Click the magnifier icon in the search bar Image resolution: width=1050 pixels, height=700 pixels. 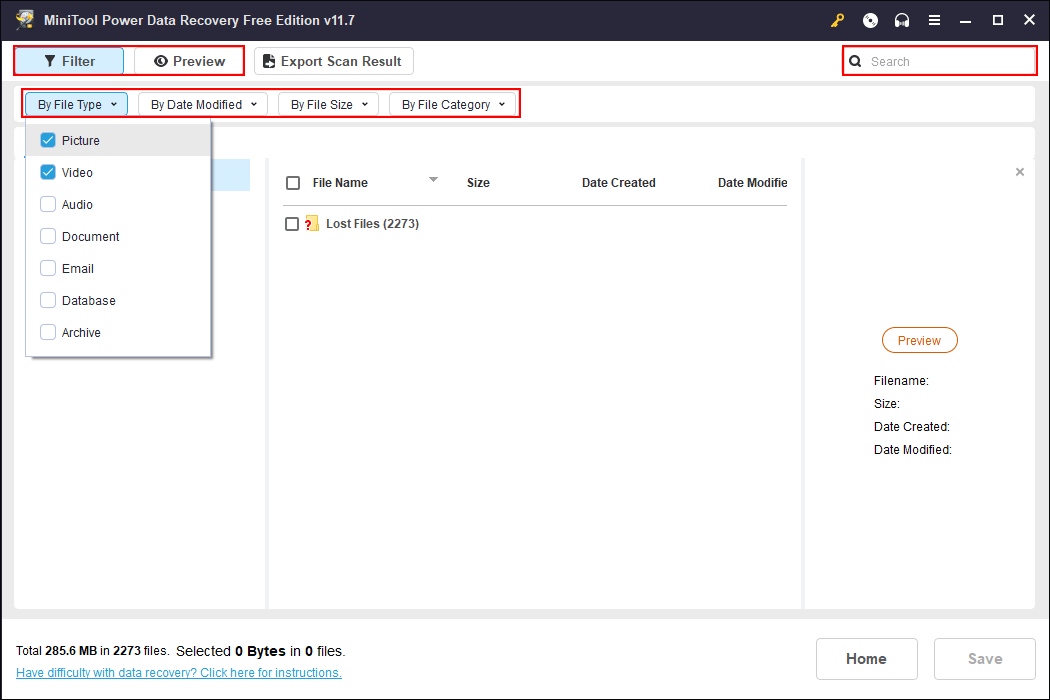[855, 61]
